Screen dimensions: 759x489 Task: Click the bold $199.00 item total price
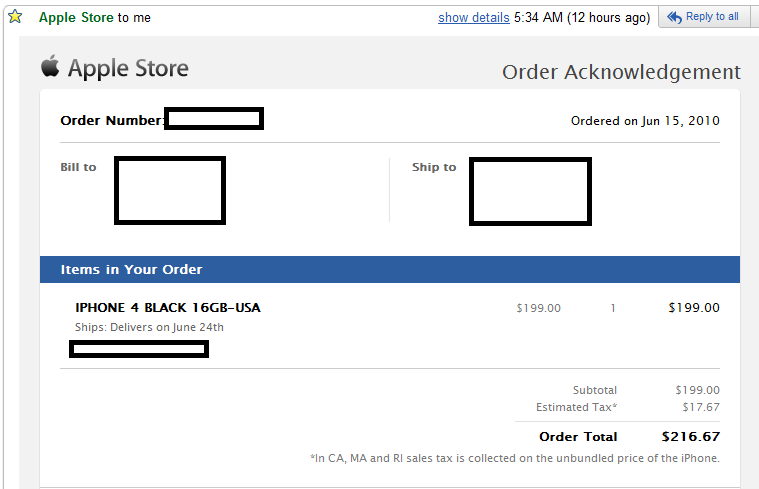pyautogui.click(x=693, y=308)
